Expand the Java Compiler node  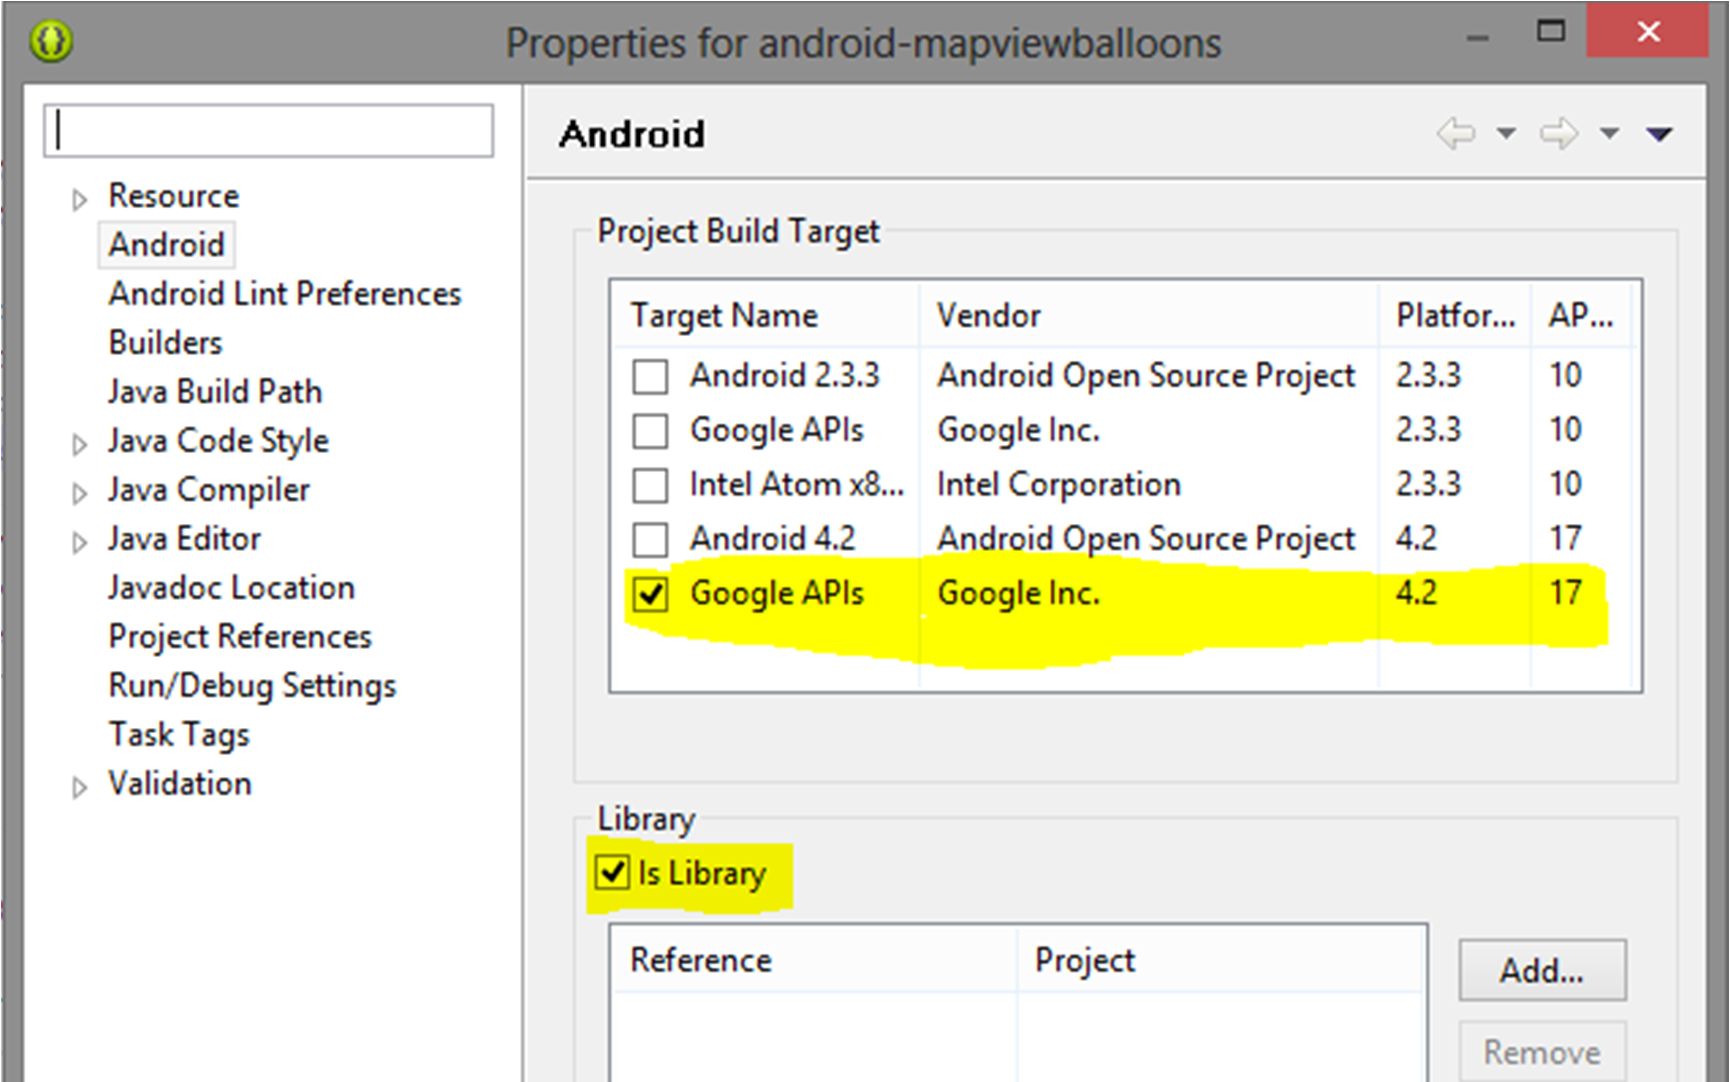tap(79, 493)
